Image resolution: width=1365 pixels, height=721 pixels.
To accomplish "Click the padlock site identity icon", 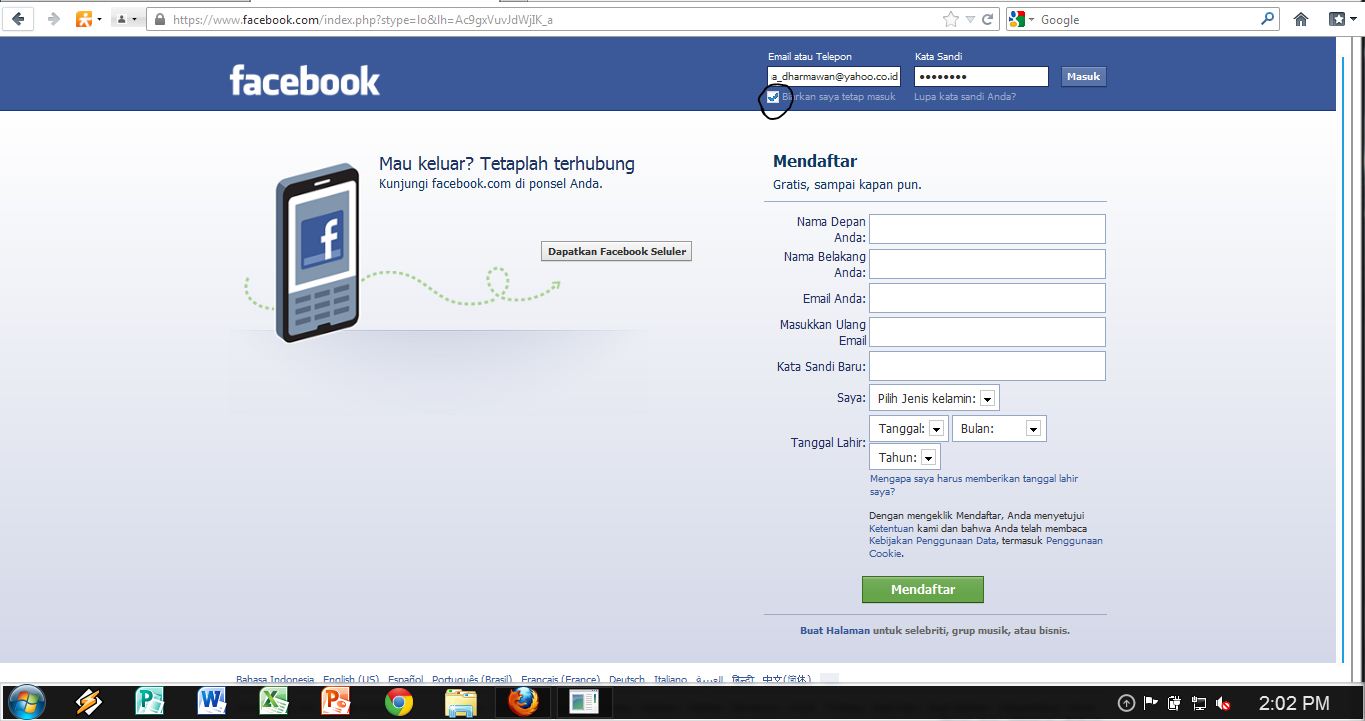I will (159, 19).
